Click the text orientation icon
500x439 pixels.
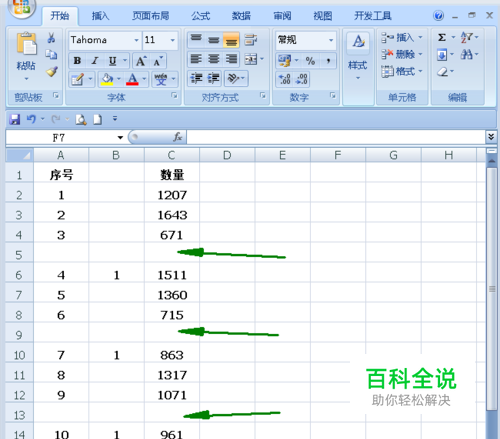point(233,79)
